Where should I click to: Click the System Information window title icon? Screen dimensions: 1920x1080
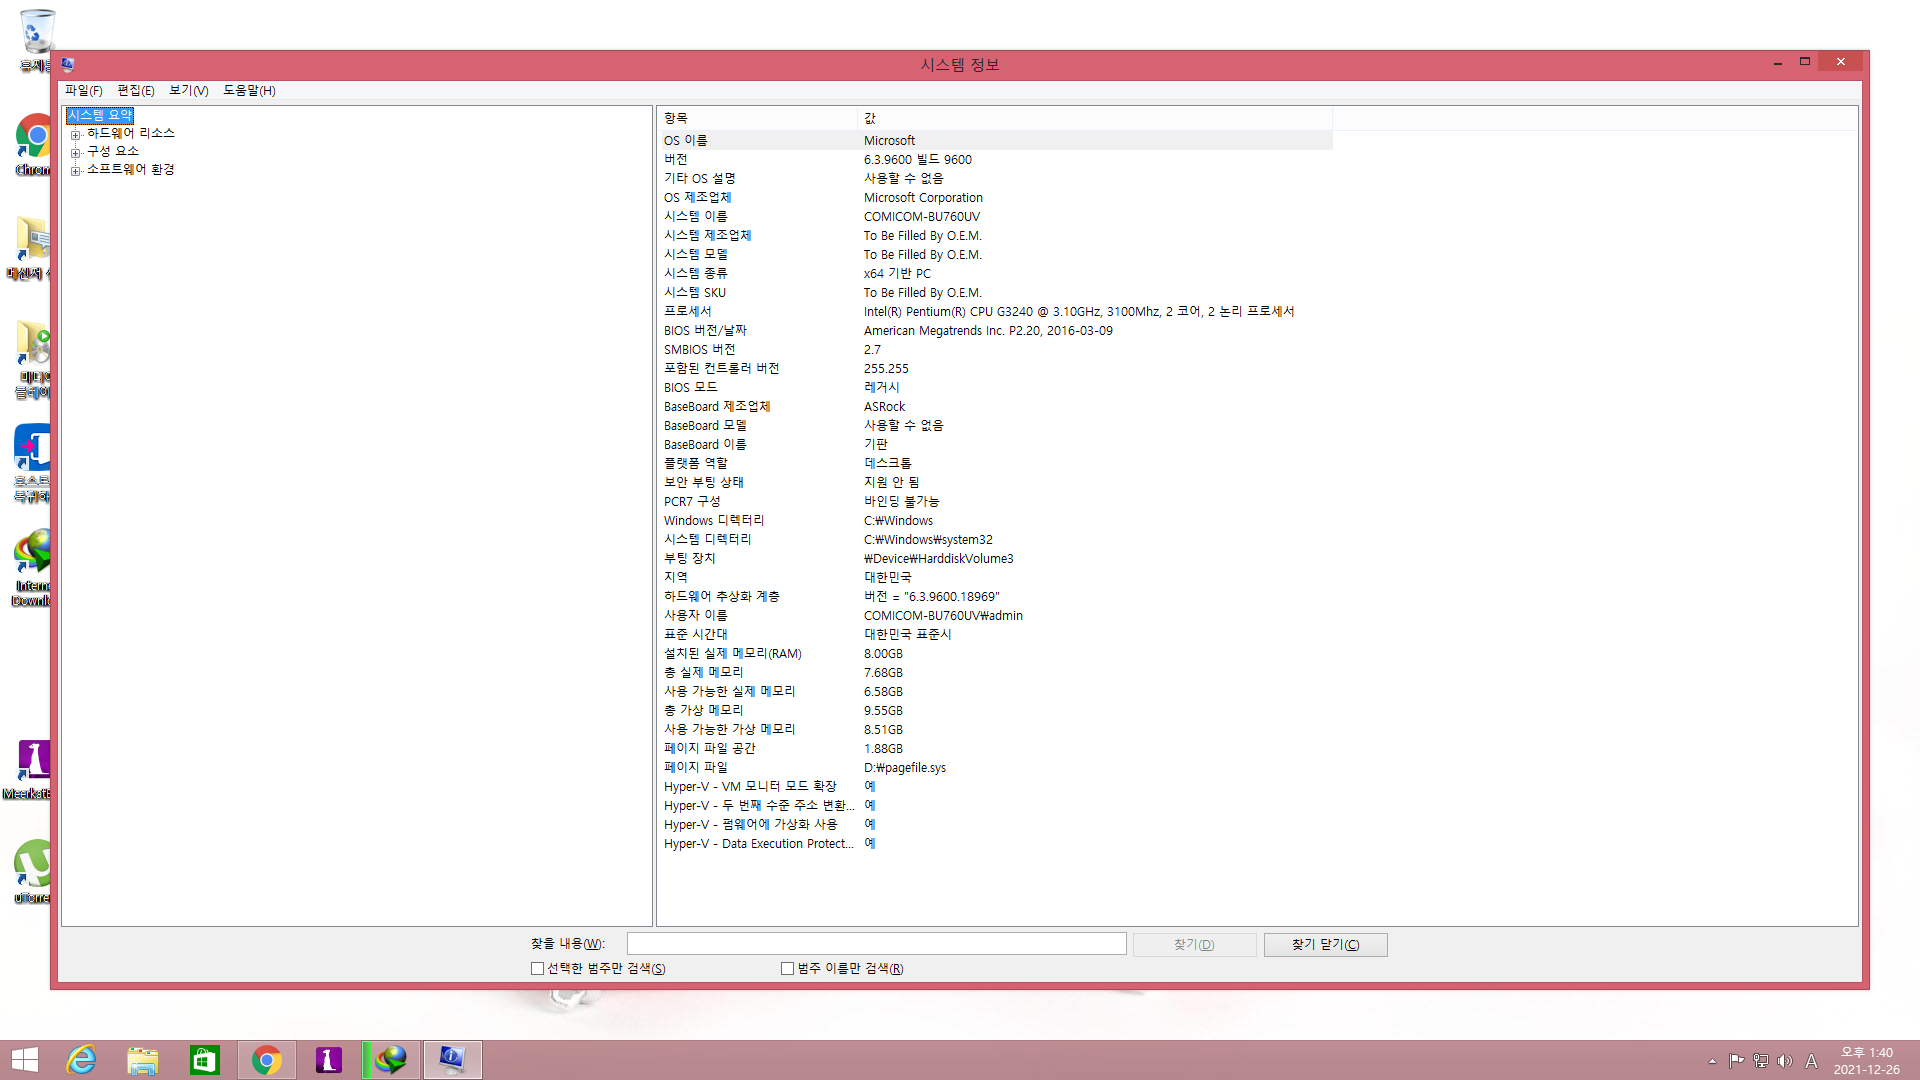tap(68, 64)
